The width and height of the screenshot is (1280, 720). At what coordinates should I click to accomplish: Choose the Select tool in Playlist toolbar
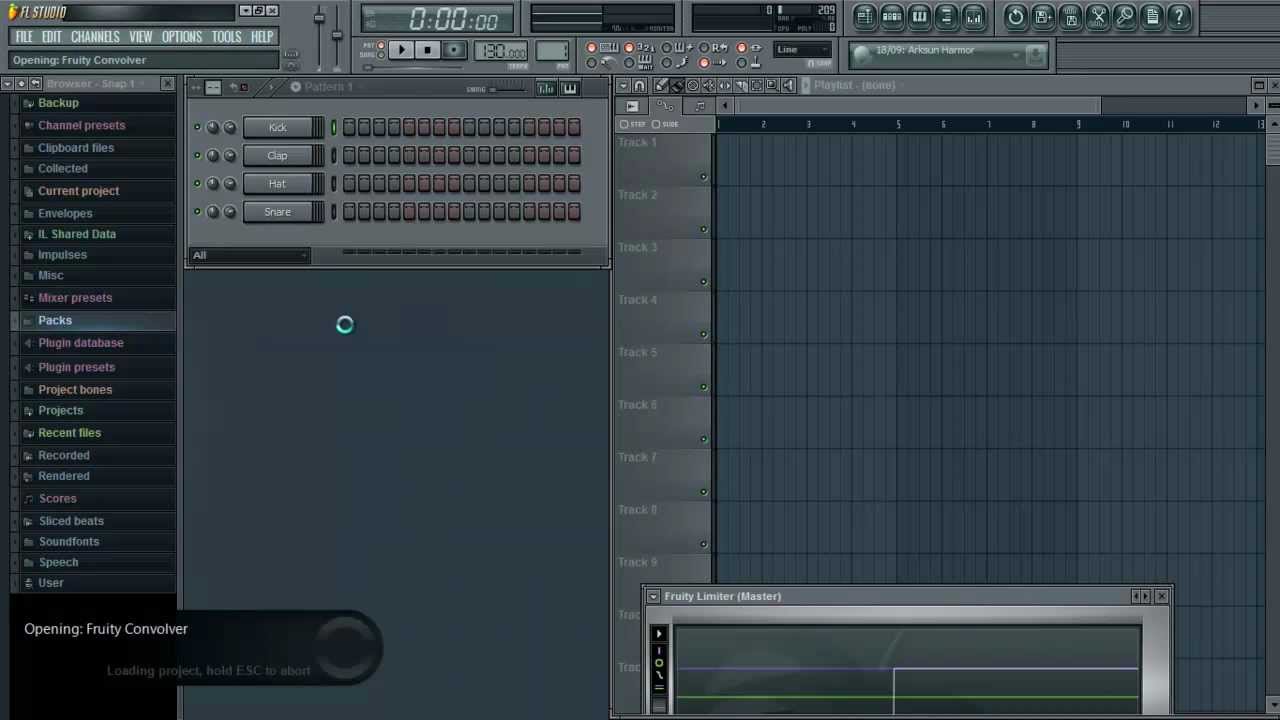[756, 85]
